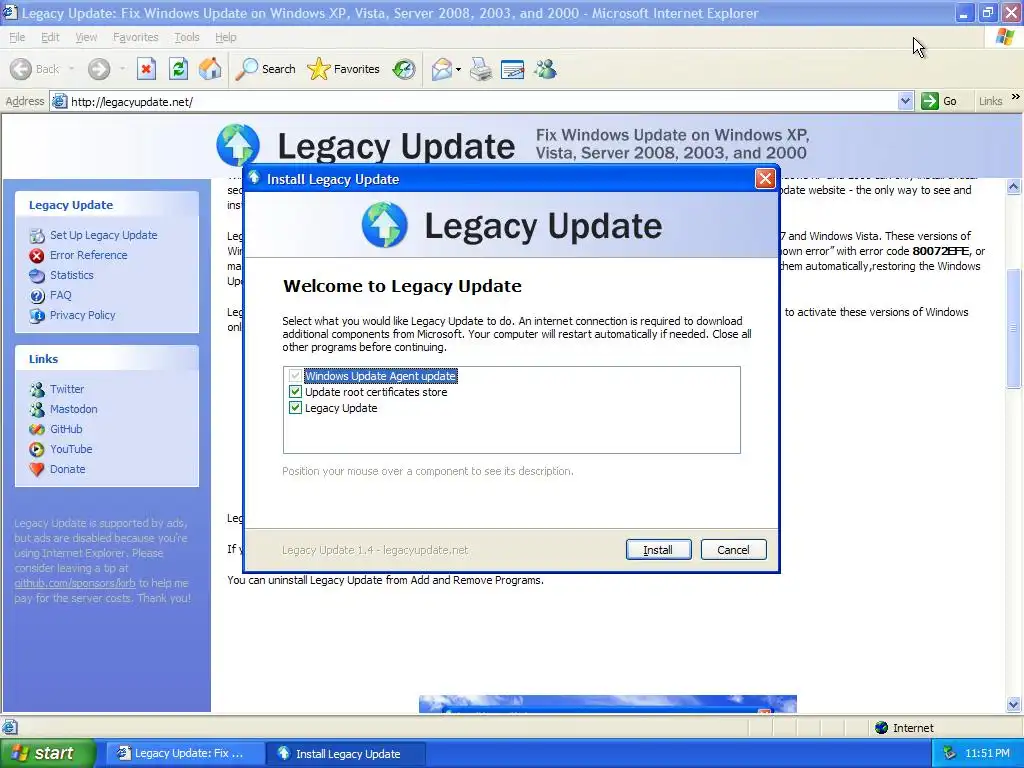The image size is (1024, 768).
Task: Click the Mastodon people icon in Links
Action: [37, 409]
